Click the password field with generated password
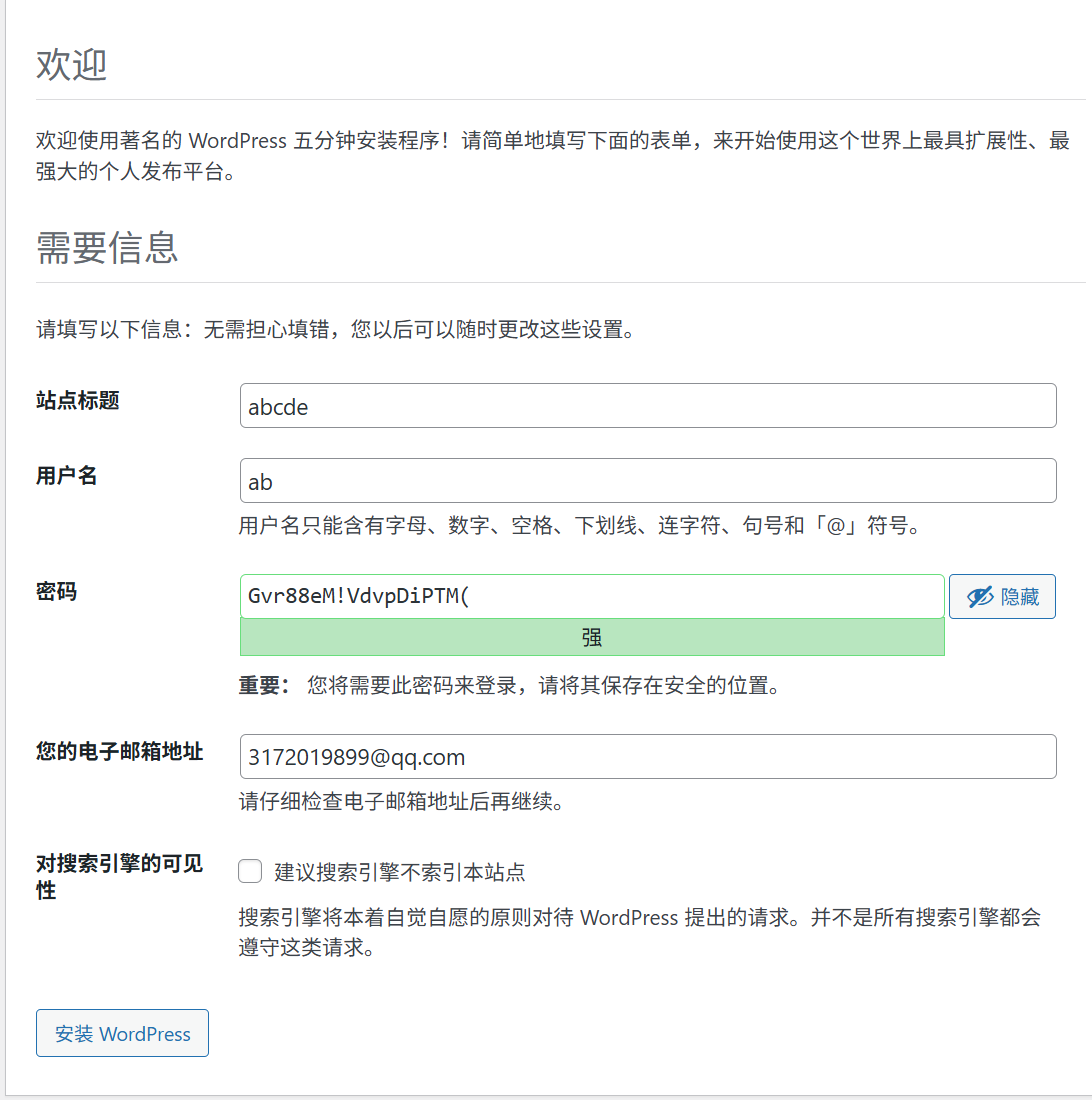The width and height of the screenshot is (1092, 1100). [x=592, y=596]
